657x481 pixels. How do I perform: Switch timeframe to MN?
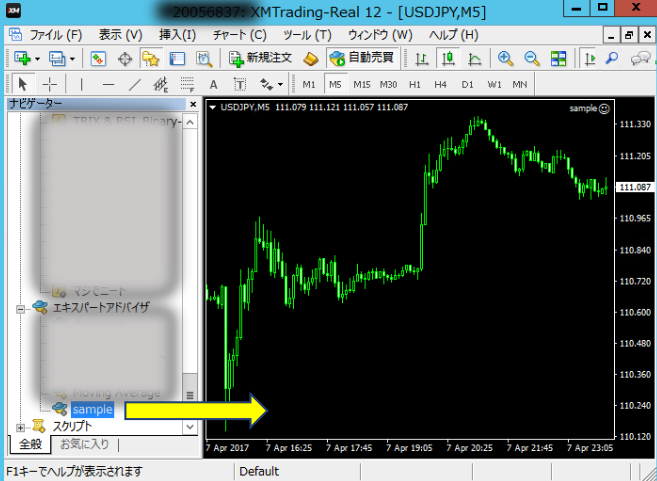pos(520,85)
